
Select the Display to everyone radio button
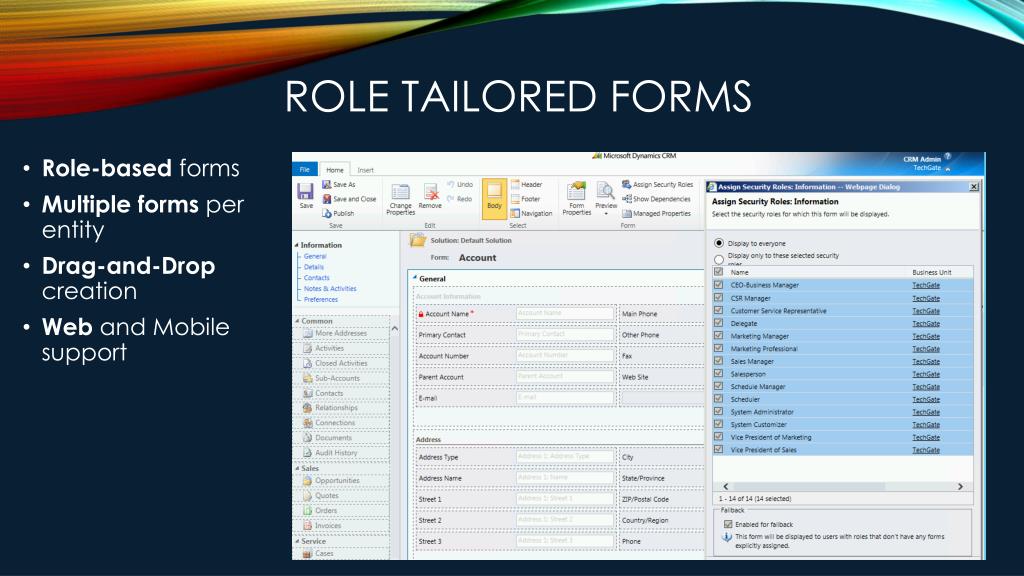click(x=719, y=243)
